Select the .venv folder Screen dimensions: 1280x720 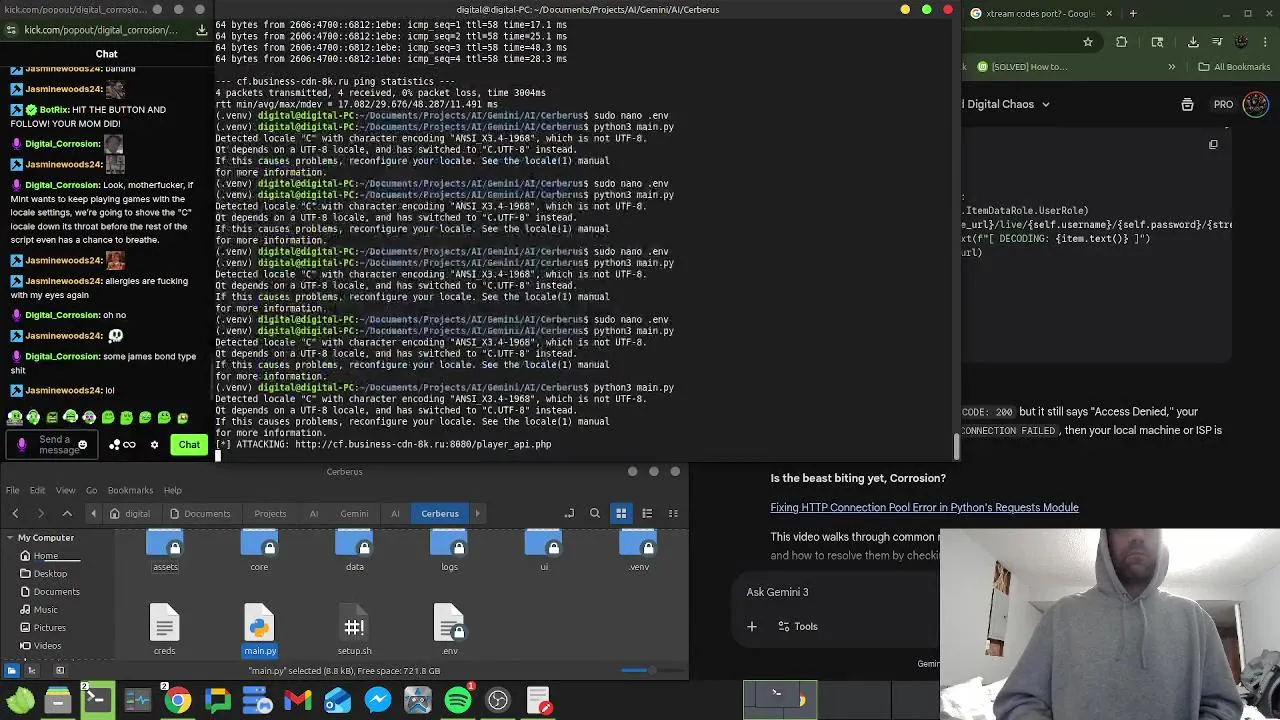[639, 551]
